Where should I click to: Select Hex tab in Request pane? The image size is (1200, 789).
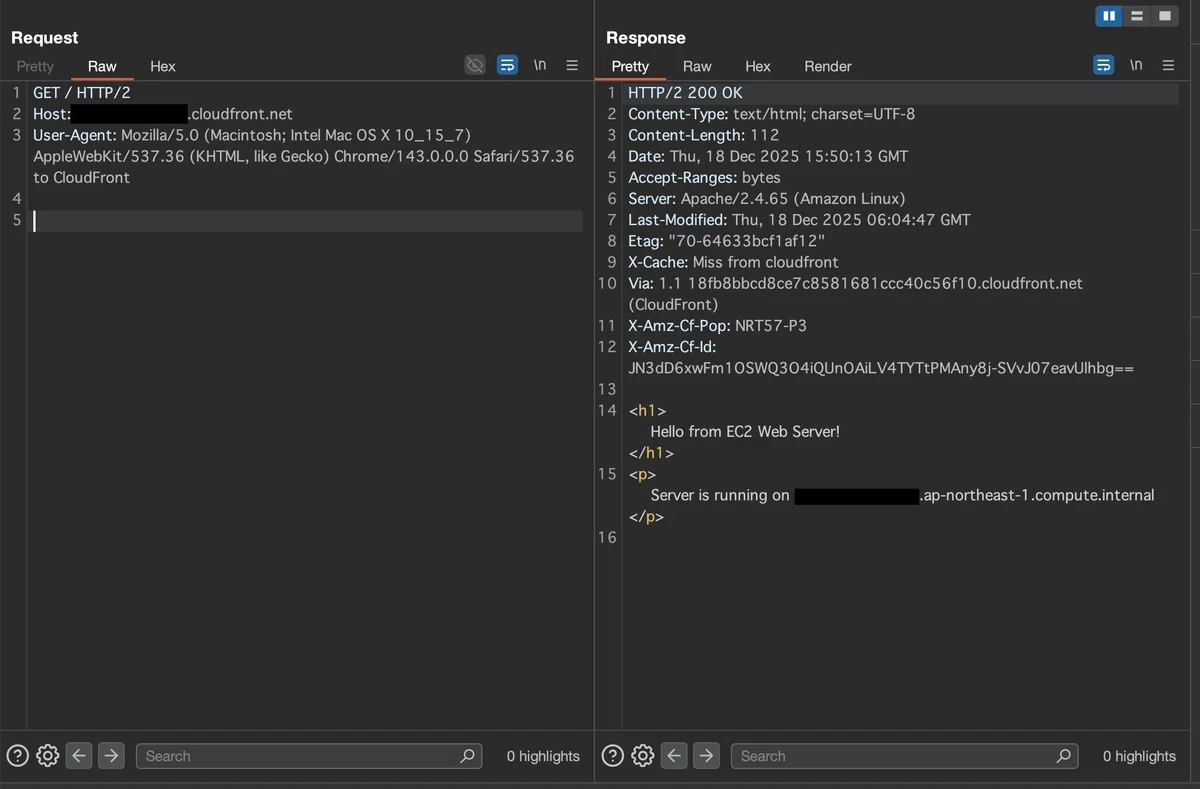click(163, 66)
